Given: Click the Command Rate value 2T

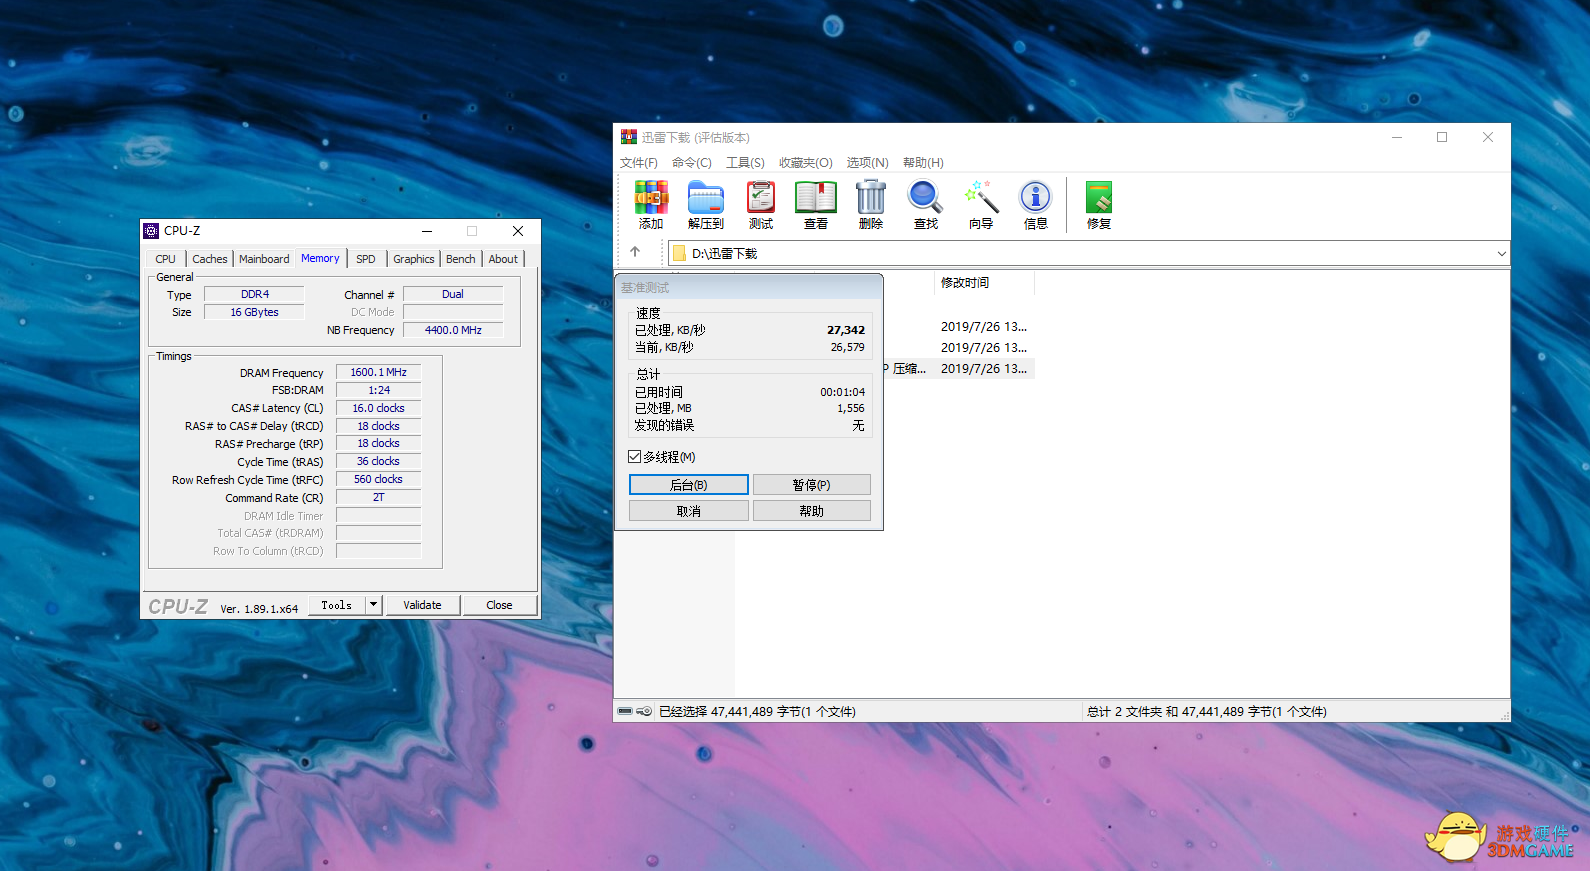Looking at the screenshot, I should point(379,497).
